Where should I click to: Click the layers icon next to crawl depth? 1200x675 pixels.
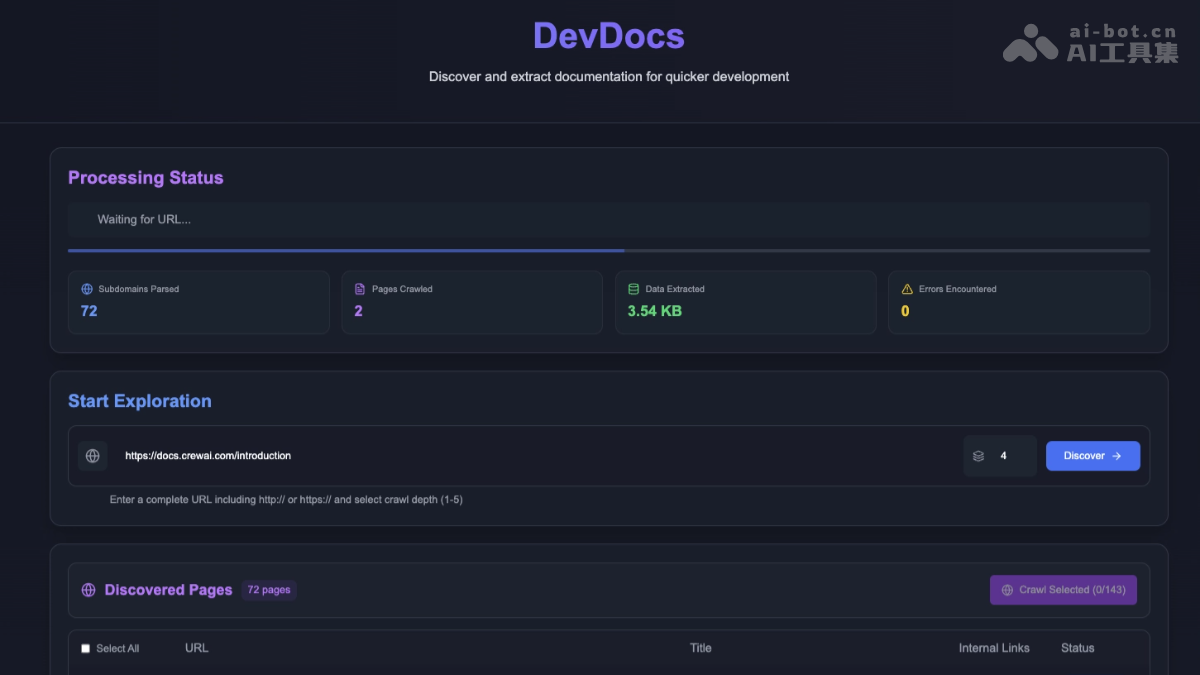978,455
